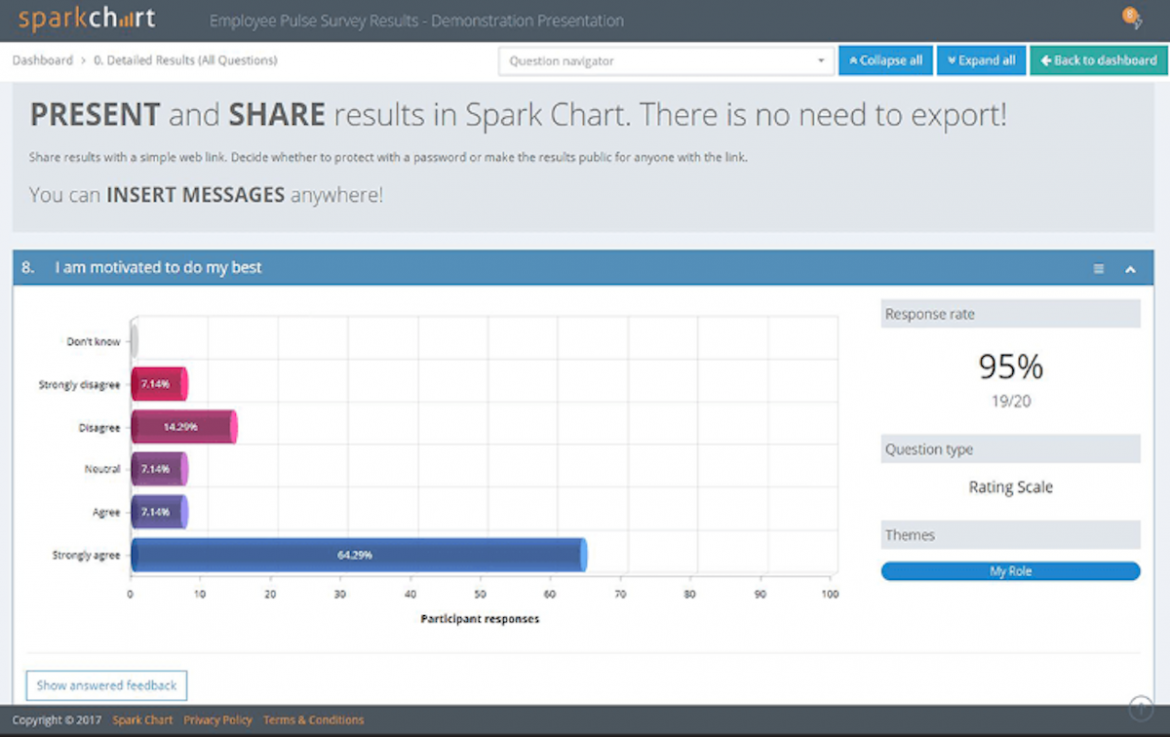Click the Show answered feedback field
Screen dimensions: 1170x737
pyautogui.click(x=106, y=685)
